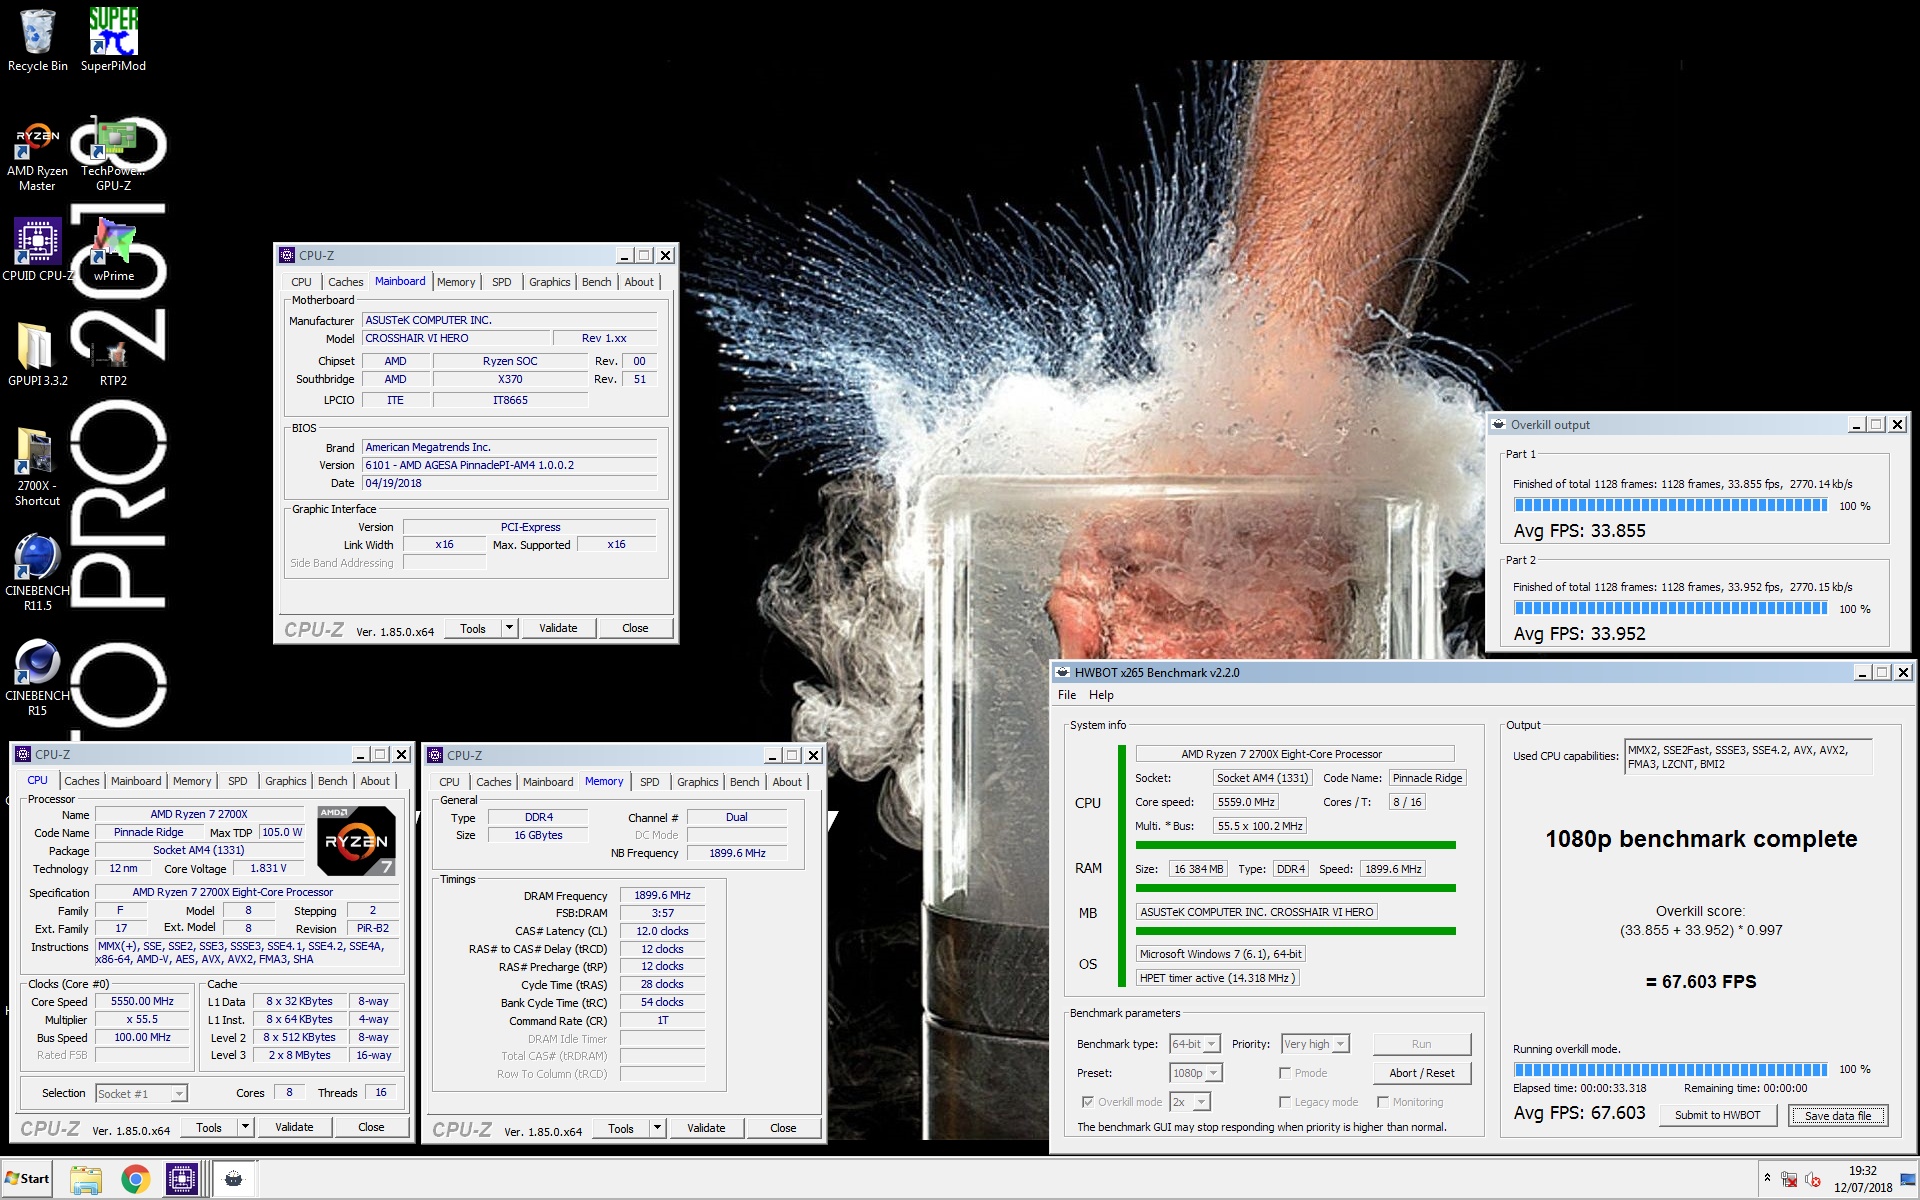Click the Core Speed 5550.00 MHz field
This screenshot has width=1920, height=1200.
tap(142, 1001)
